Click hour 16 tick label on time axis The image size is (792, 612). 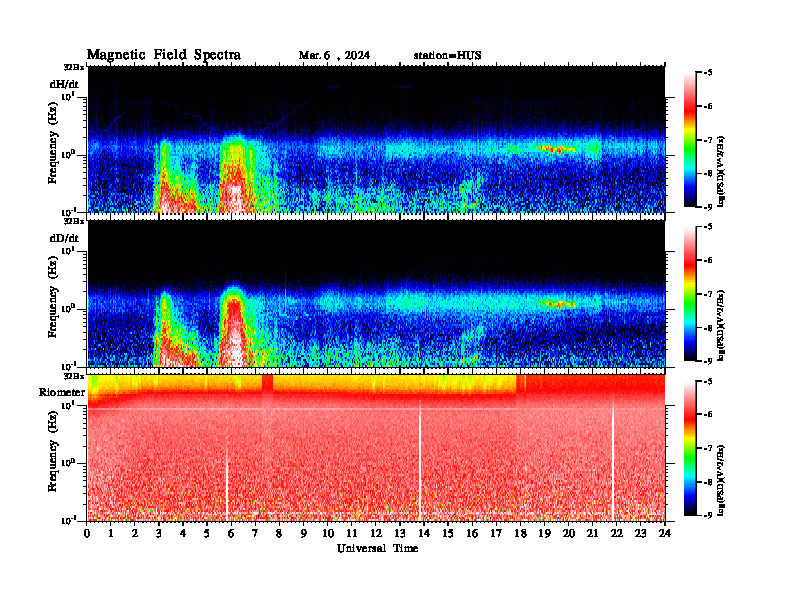(472, 533)
